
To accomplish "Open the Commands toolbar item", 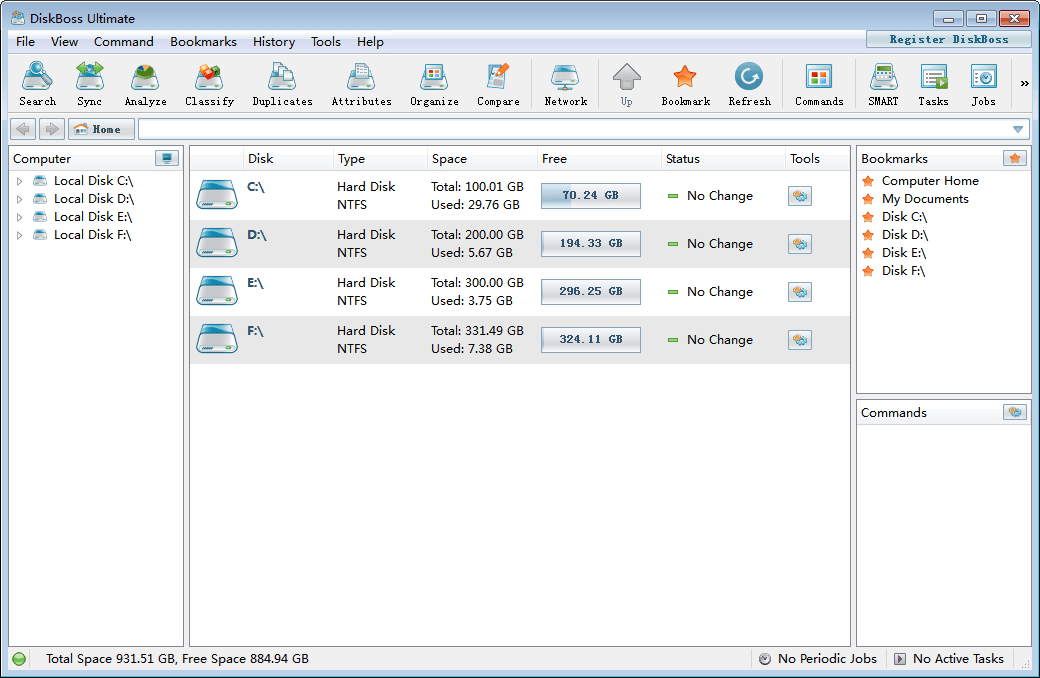I will [819, 84].
